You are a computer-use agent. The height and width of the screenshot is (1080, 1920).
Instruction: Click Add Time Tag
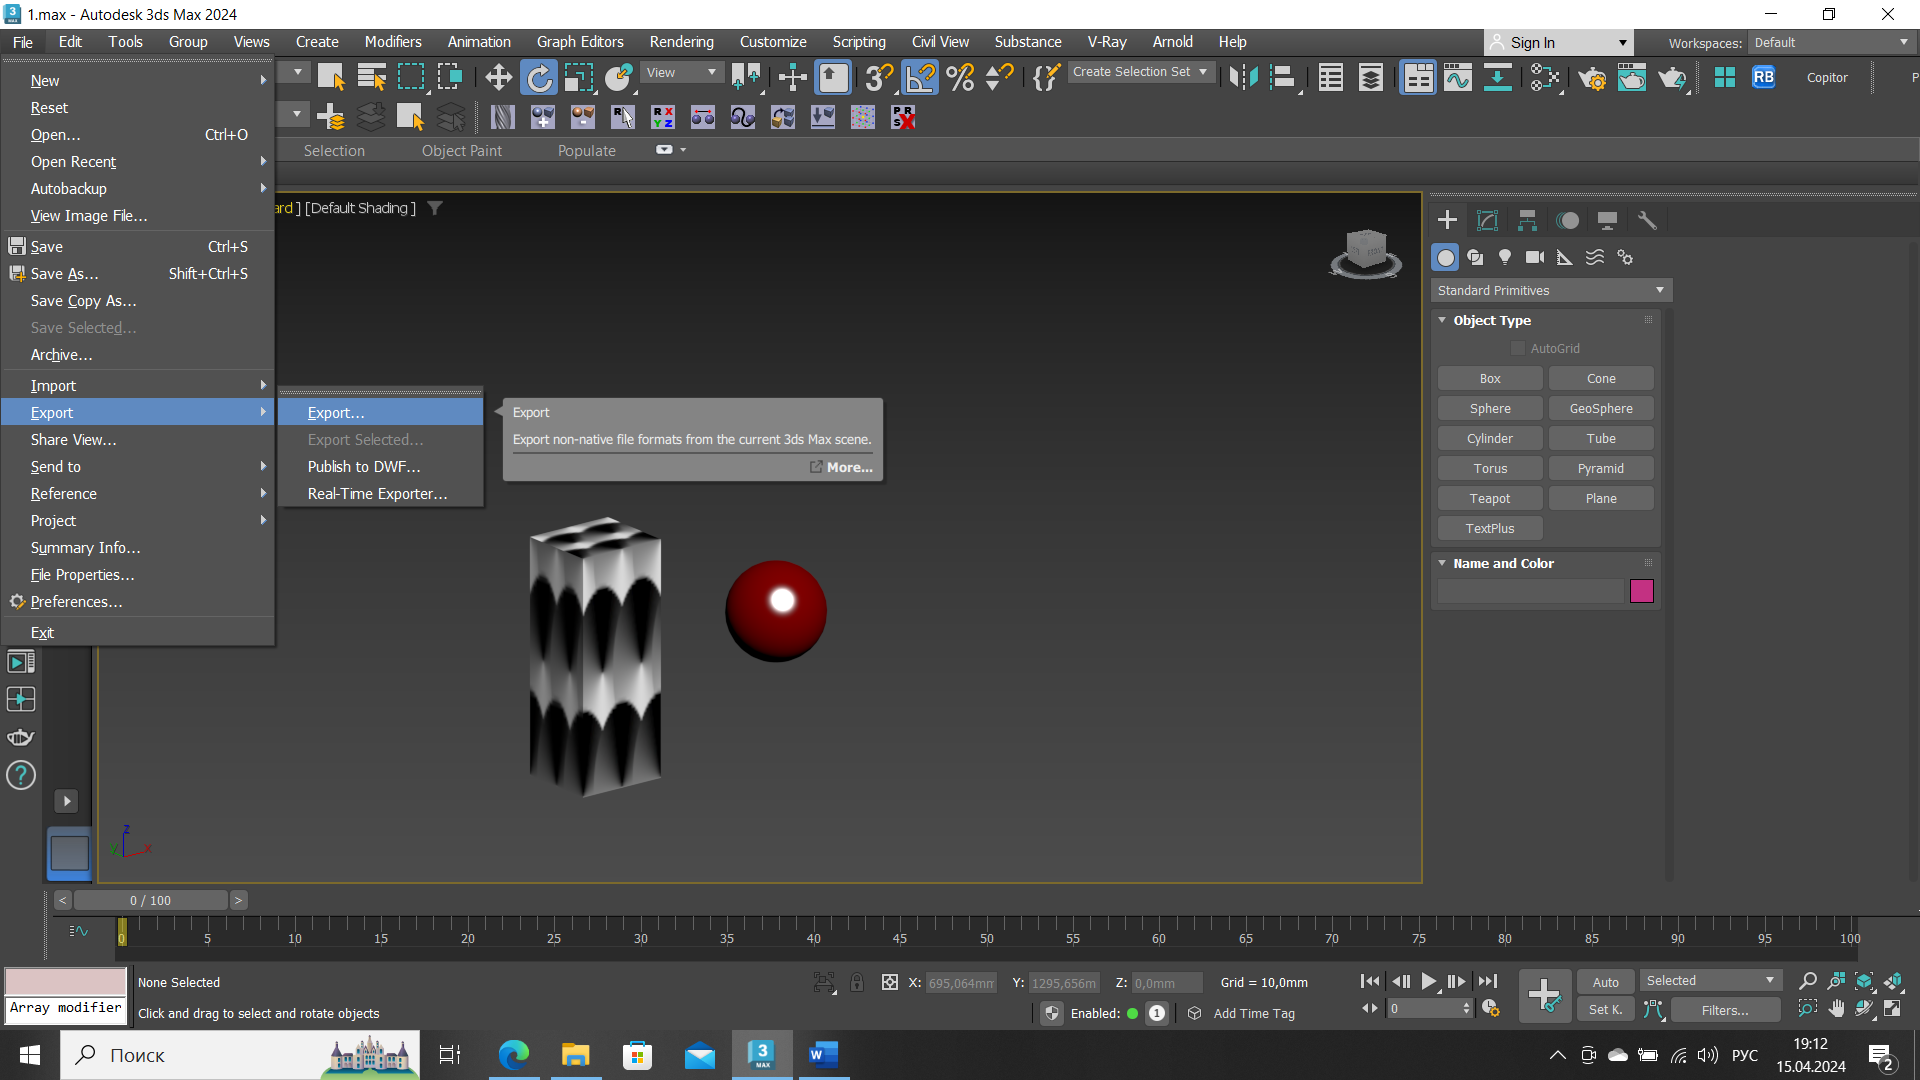pos(1253,1013)
